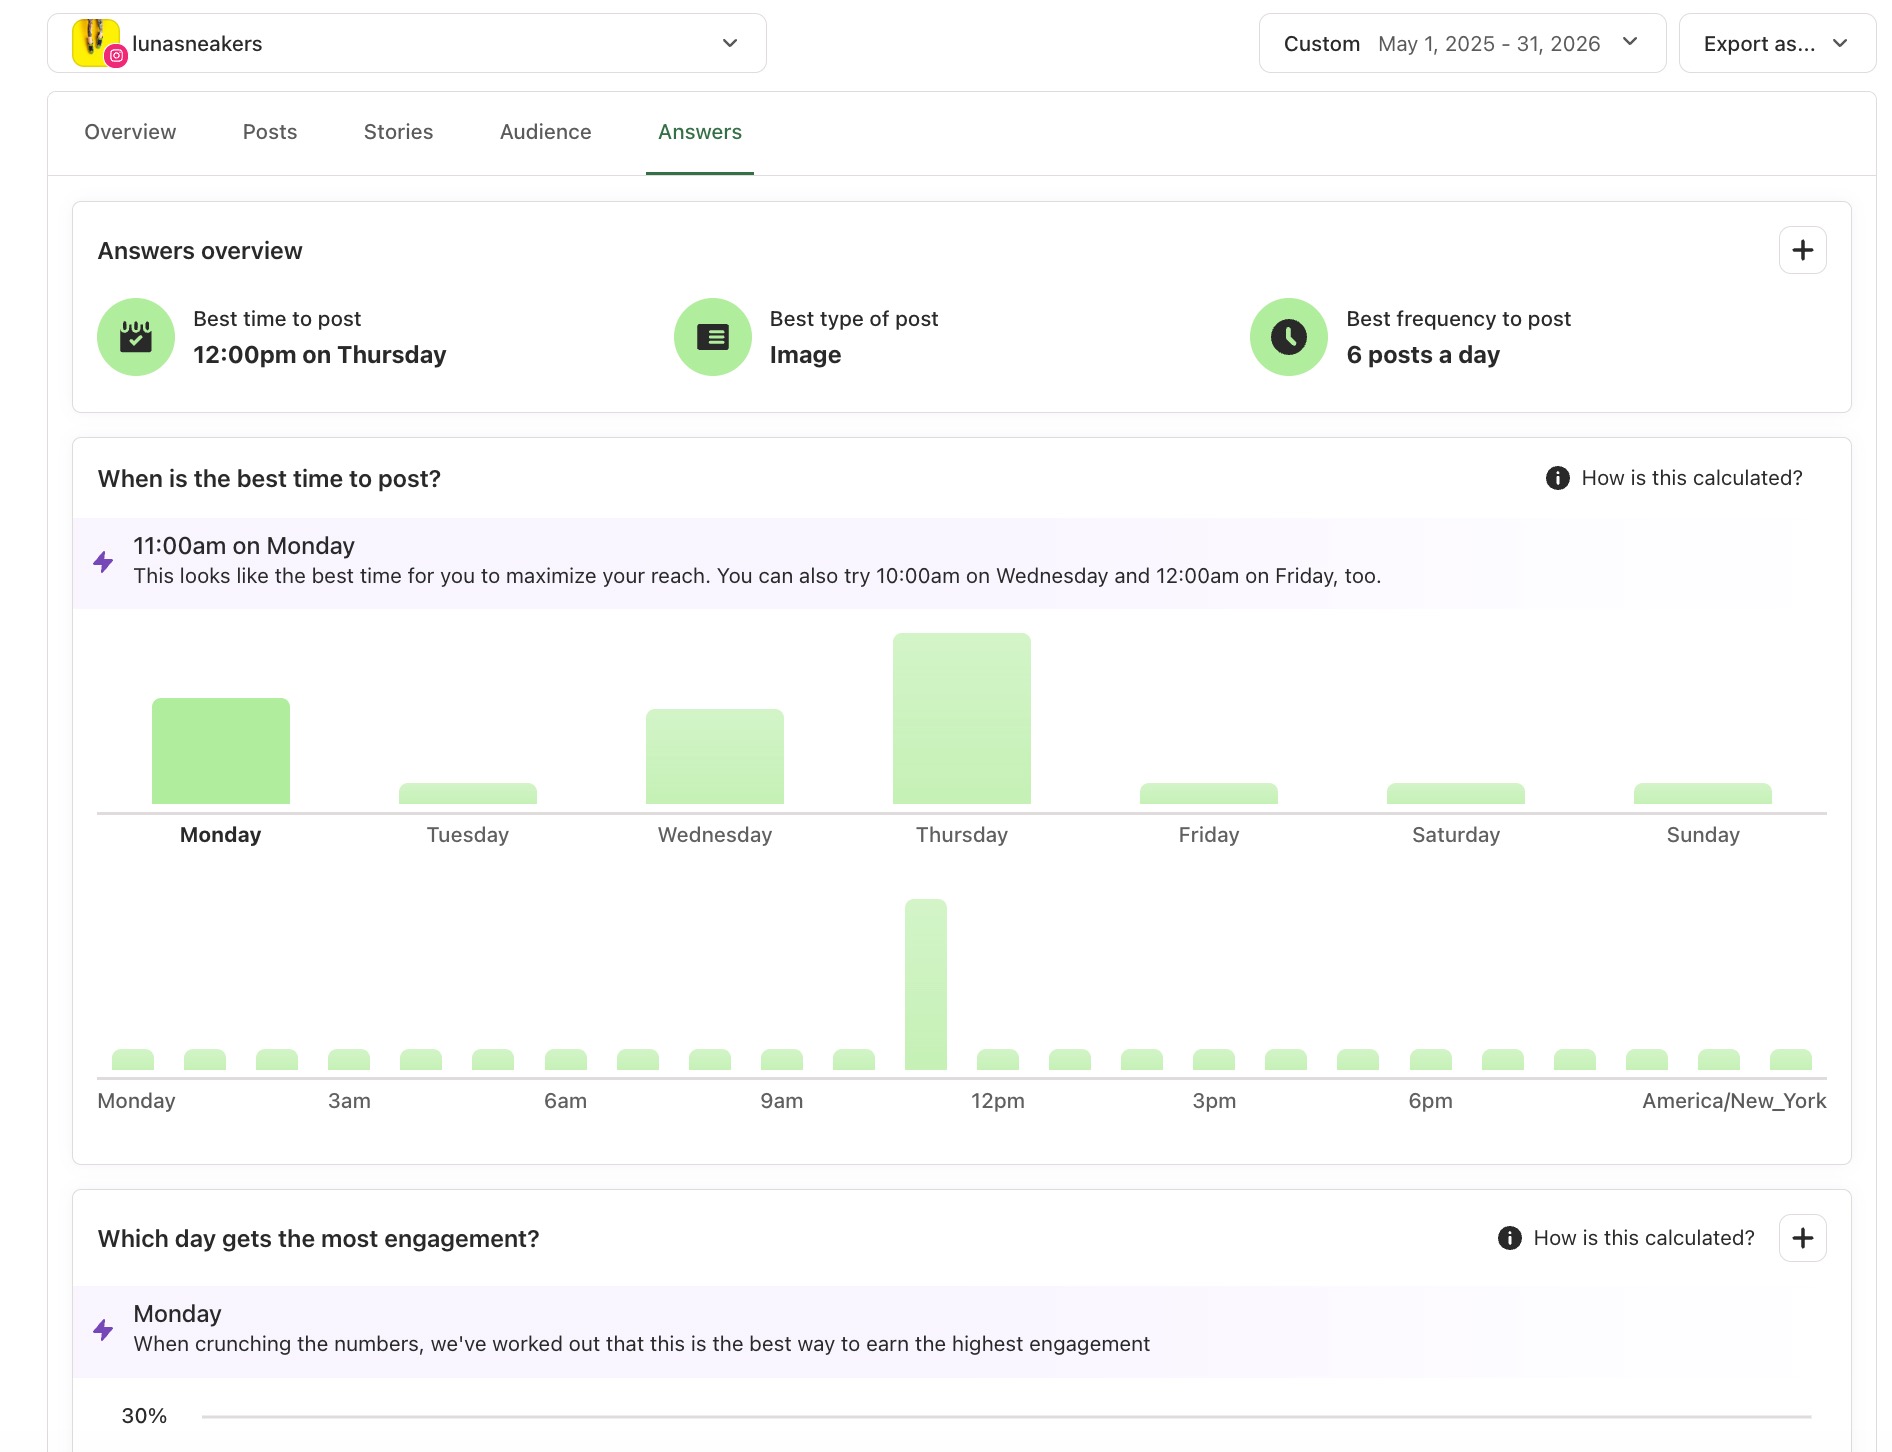Click the '11:00am on Monday' insight title
Screen dimensions: 1892x1452
[x=244, y=546]
